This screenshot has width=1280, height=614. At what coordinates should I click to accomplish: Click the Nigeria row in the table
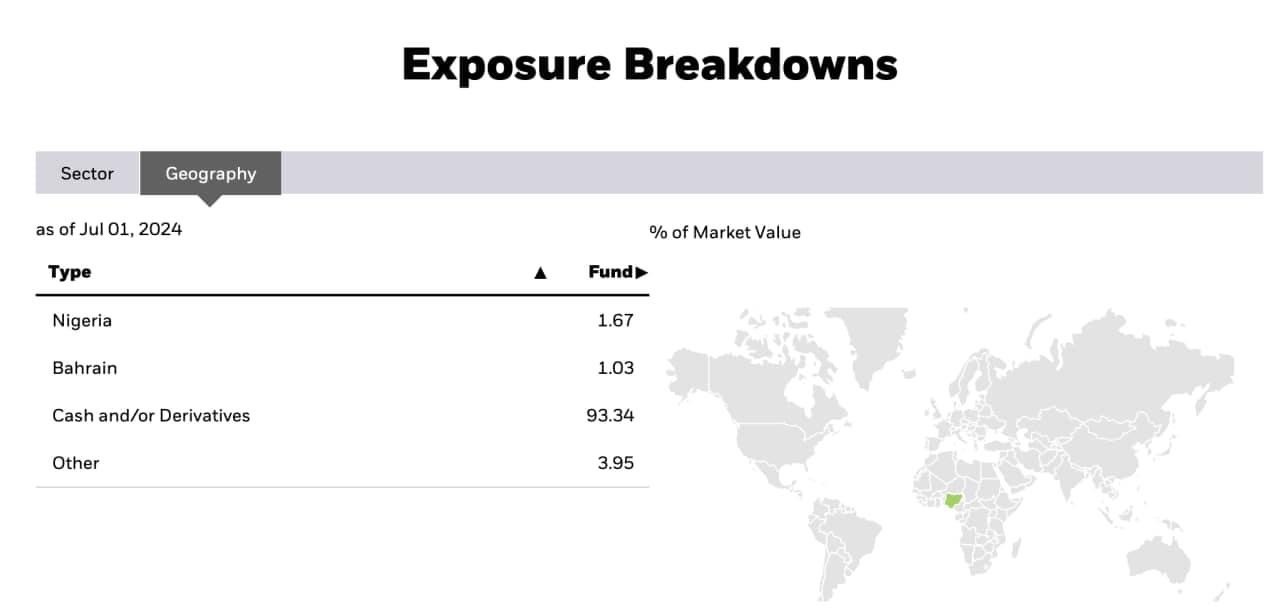342,321
